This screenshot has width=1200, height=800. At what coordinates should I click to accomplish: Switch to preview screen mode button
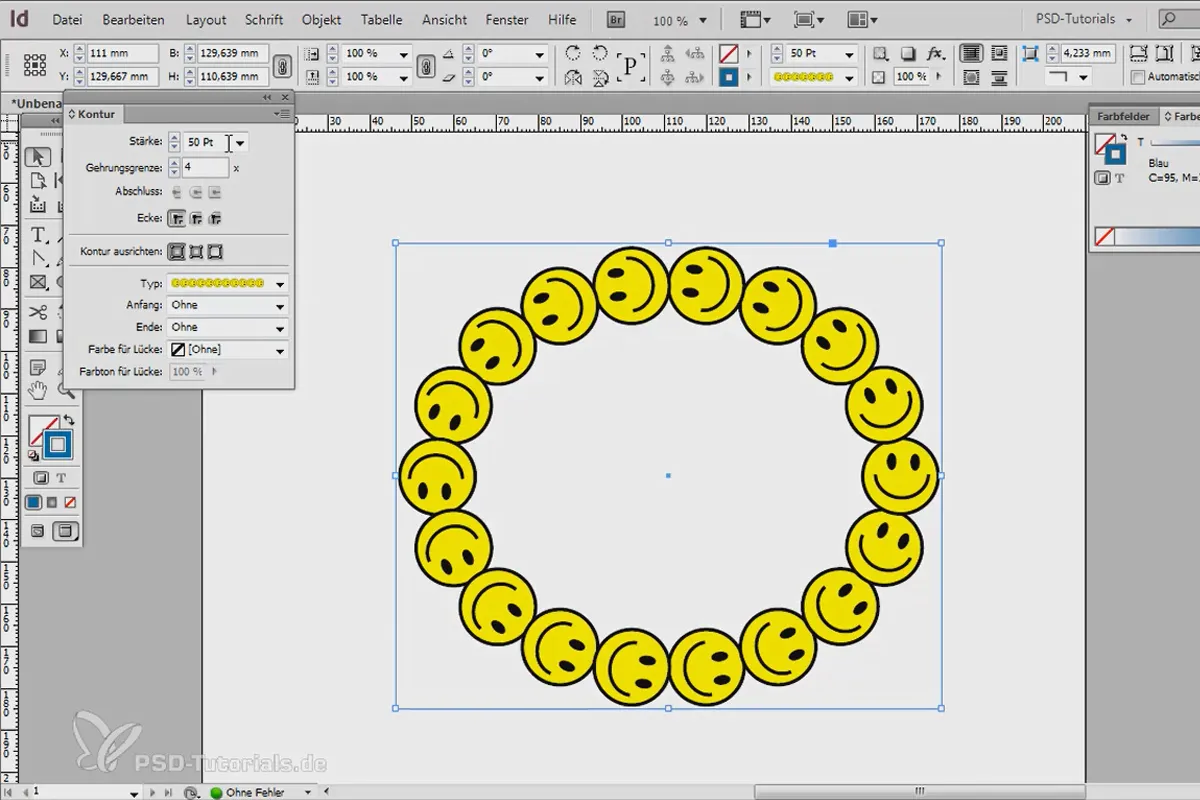pos(66,531)
